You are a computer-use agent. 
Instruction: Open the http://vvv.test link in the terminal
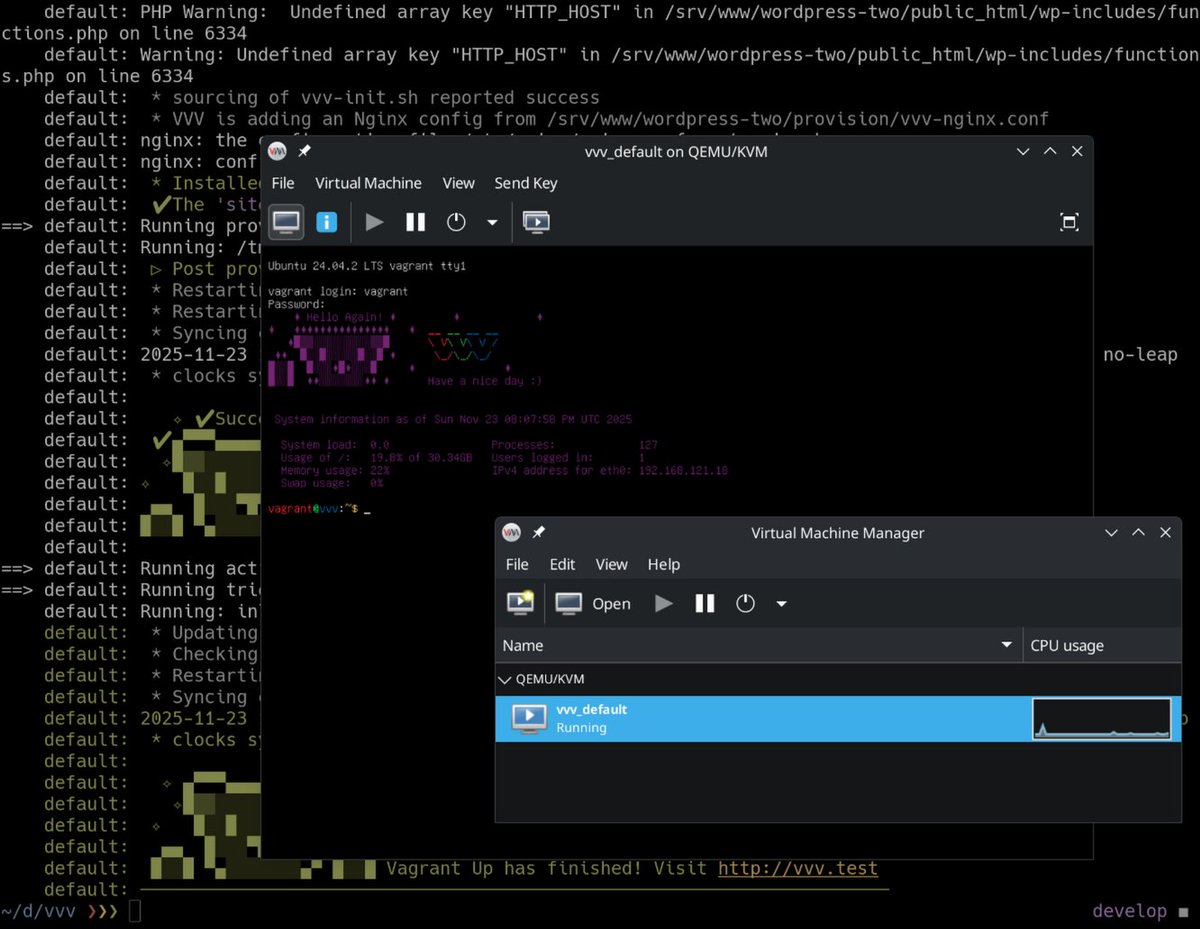click(798, 868)
